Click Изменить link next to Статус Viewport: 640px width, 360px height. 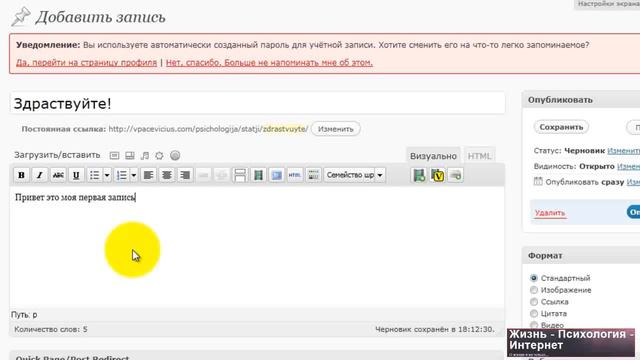(x=624, y=151)
